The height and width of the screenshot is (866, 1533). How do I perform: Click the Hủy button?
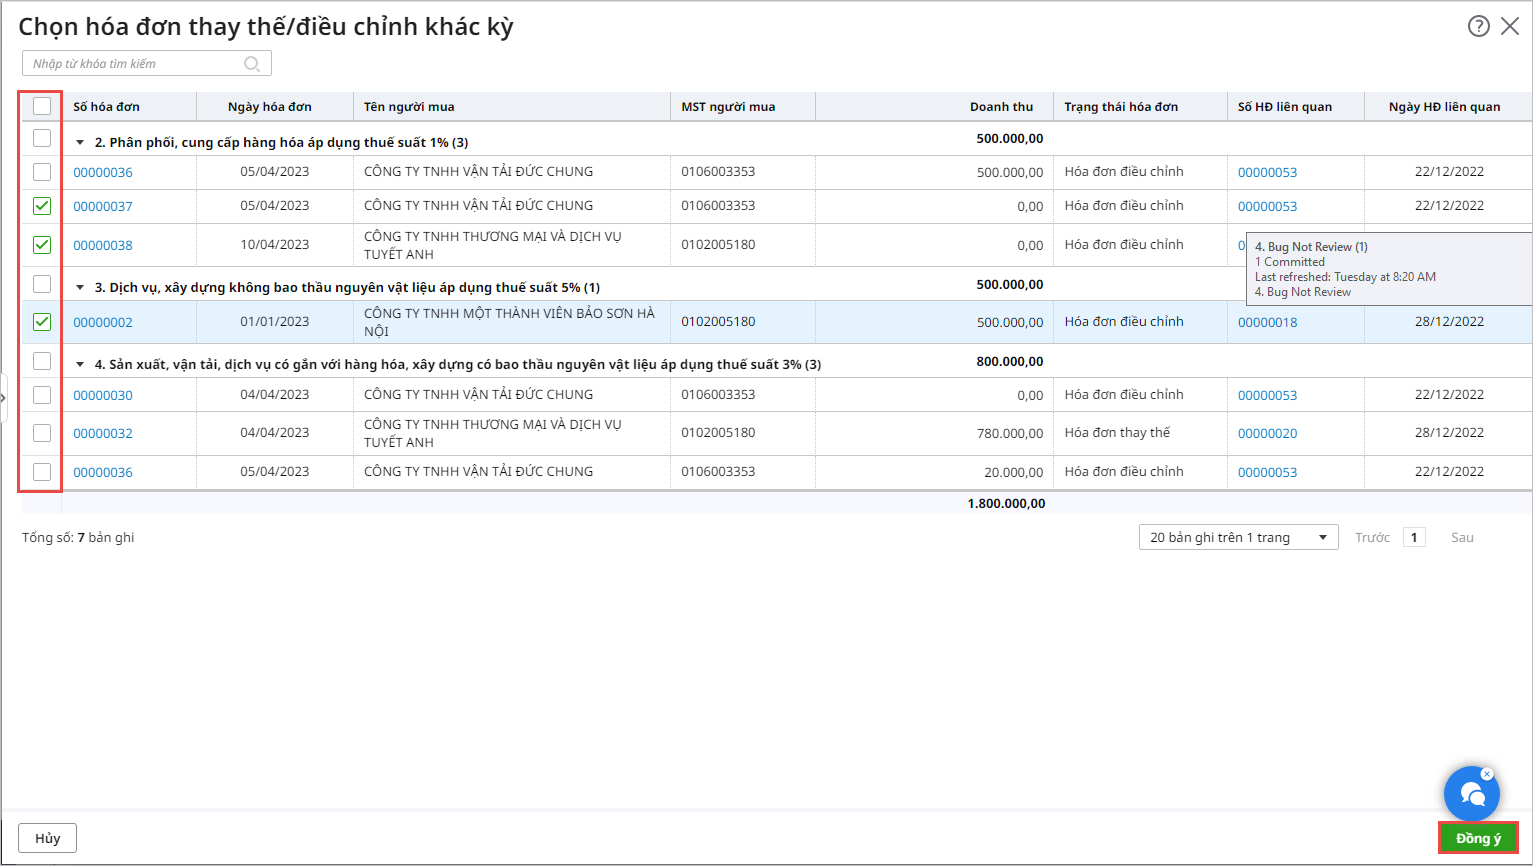point(48,838)
